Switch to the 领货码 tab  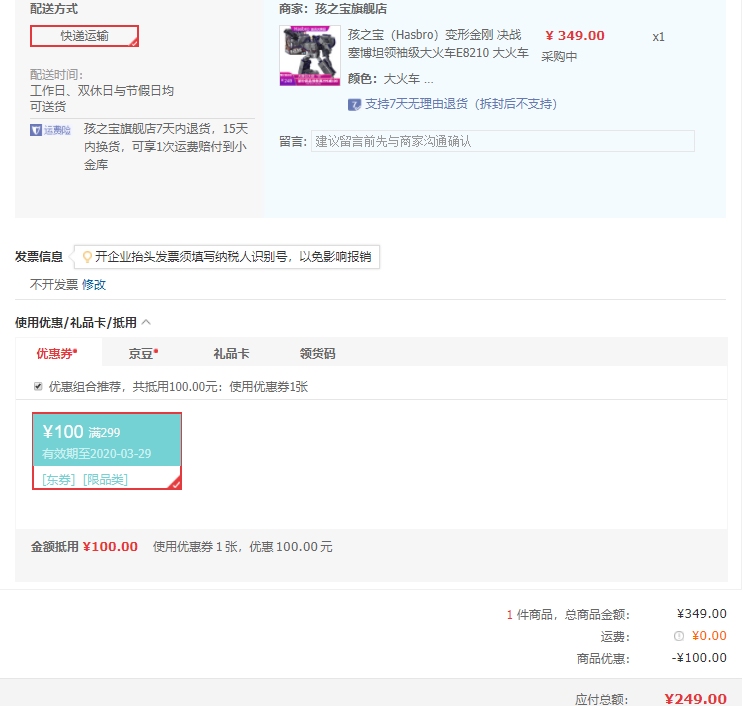click(317, 354)
